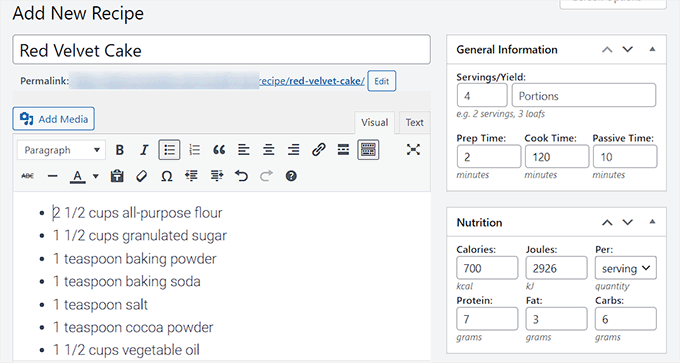
Task: Apply blockquote formatting
Action: (x=219, y=150)
